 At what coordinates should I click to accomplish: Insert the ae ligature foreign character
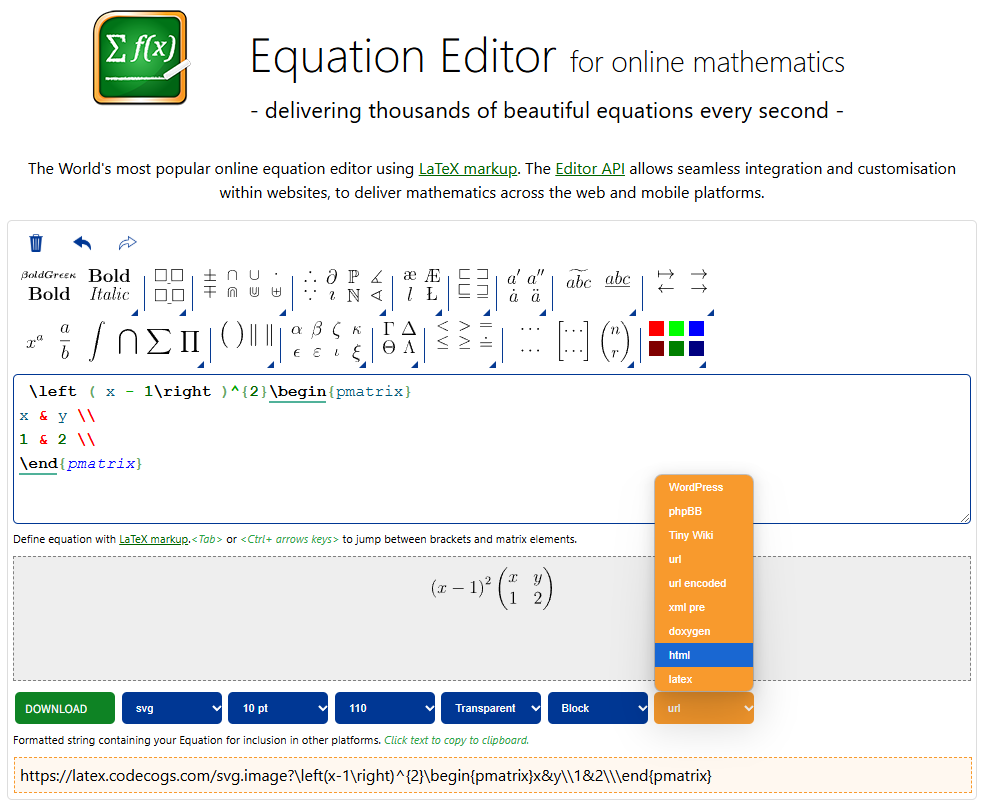pyautogui.click(x=410, y=276)
